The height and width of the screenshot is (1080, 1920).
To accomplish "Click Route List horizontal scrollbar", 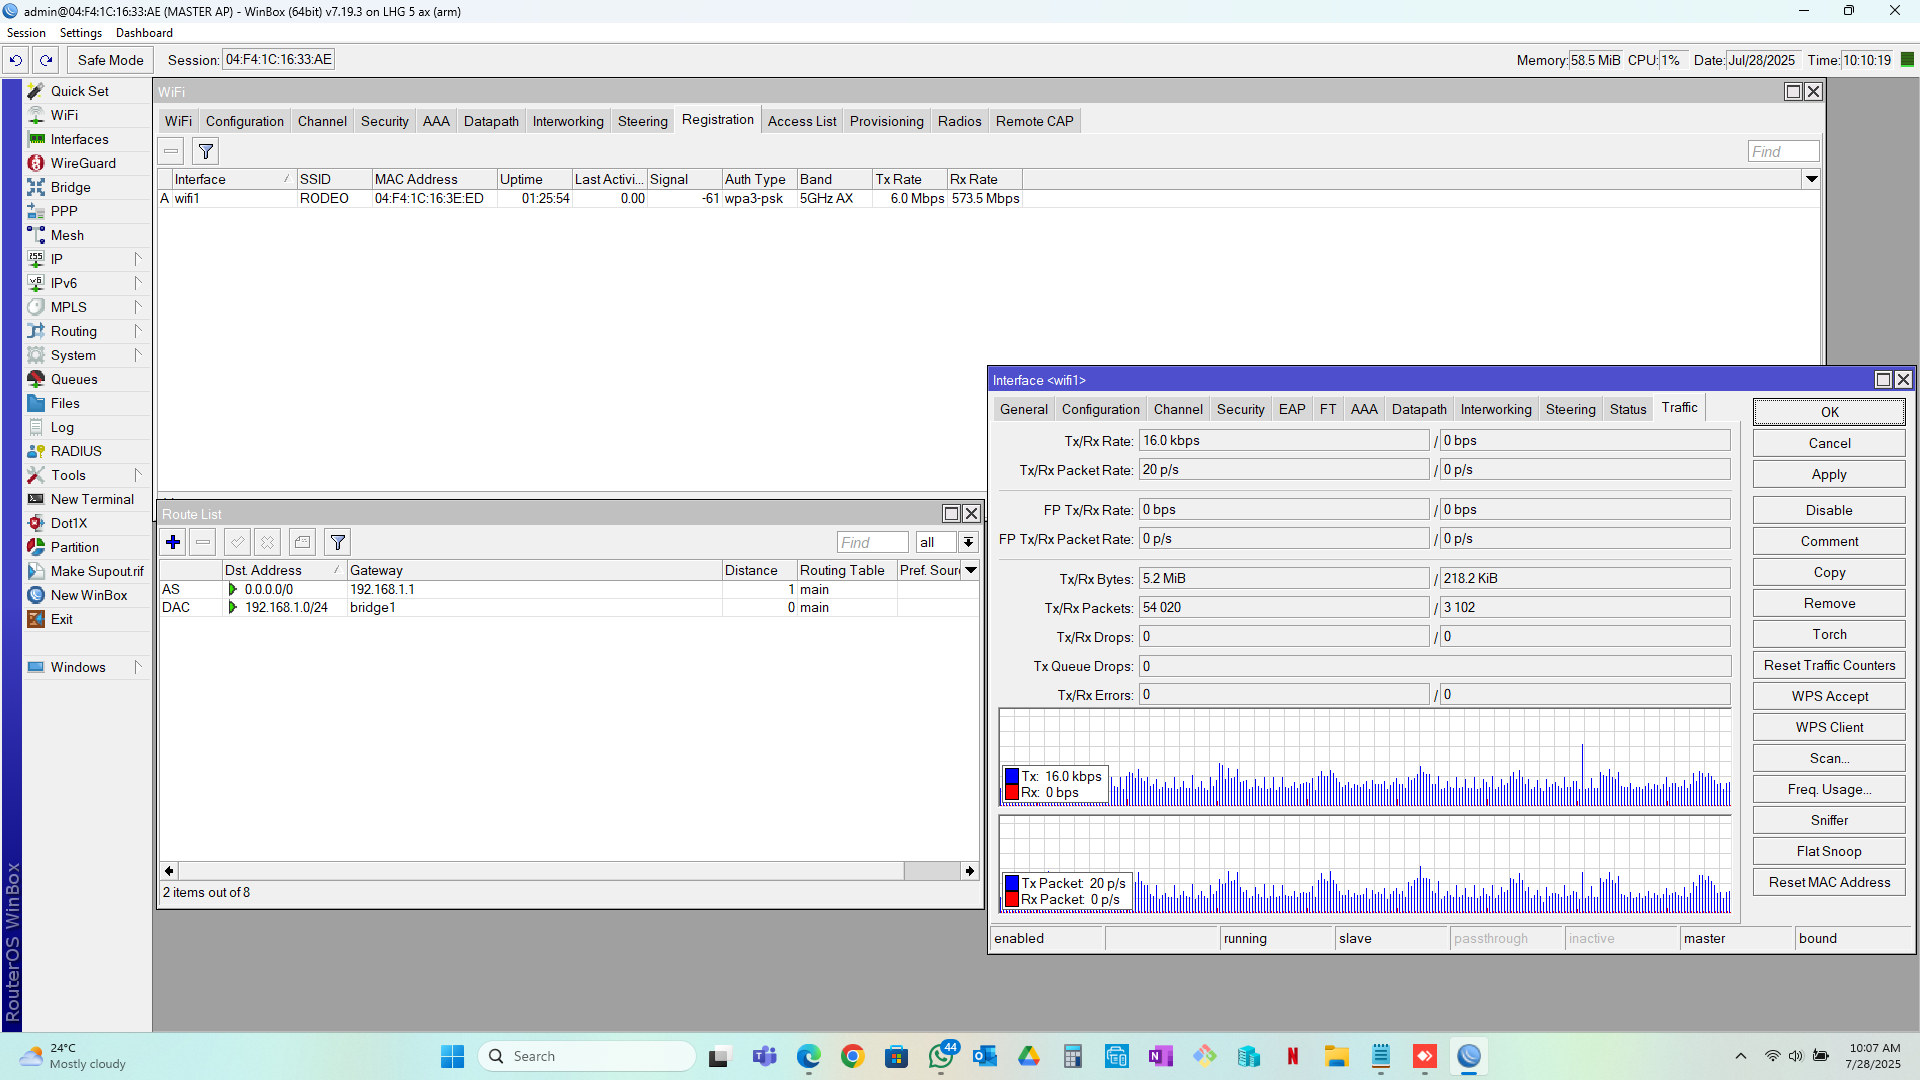I will (569, 871).
